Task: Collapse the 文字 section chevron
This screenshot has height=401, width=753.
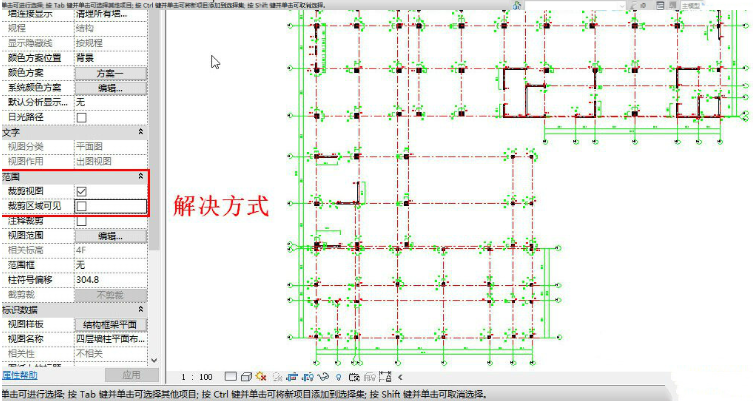Action: click(140, 132)
